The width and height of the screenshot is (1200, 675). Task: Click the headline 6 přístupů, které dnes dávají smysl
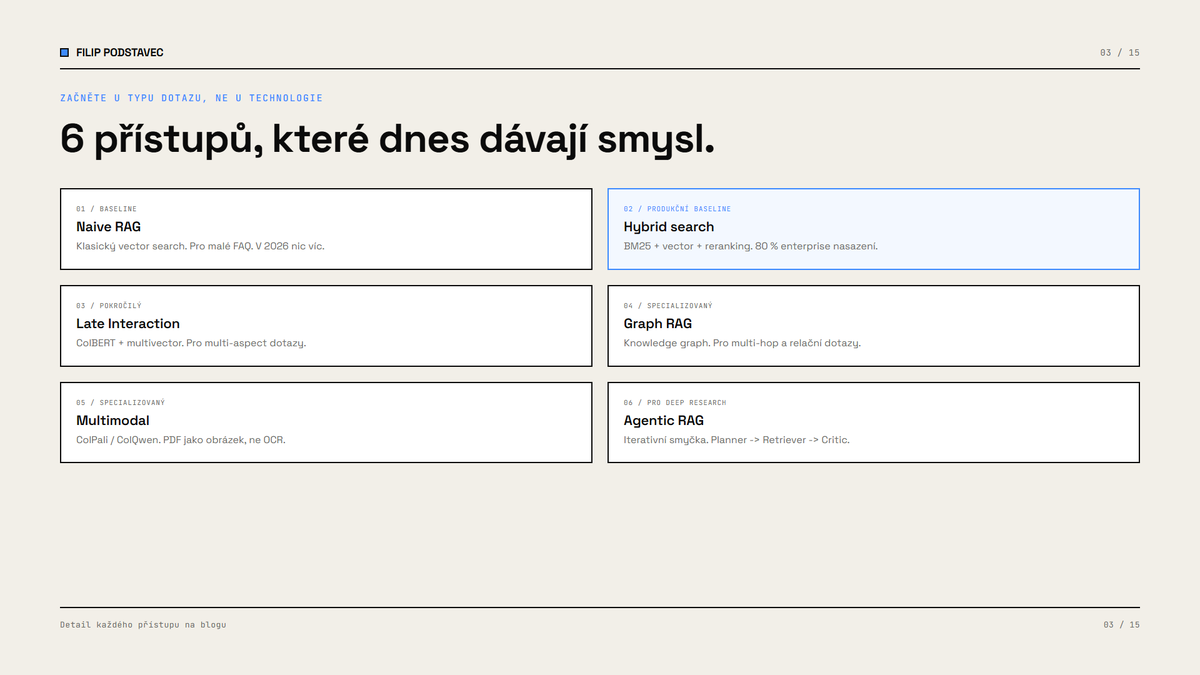tap(387, 139)
